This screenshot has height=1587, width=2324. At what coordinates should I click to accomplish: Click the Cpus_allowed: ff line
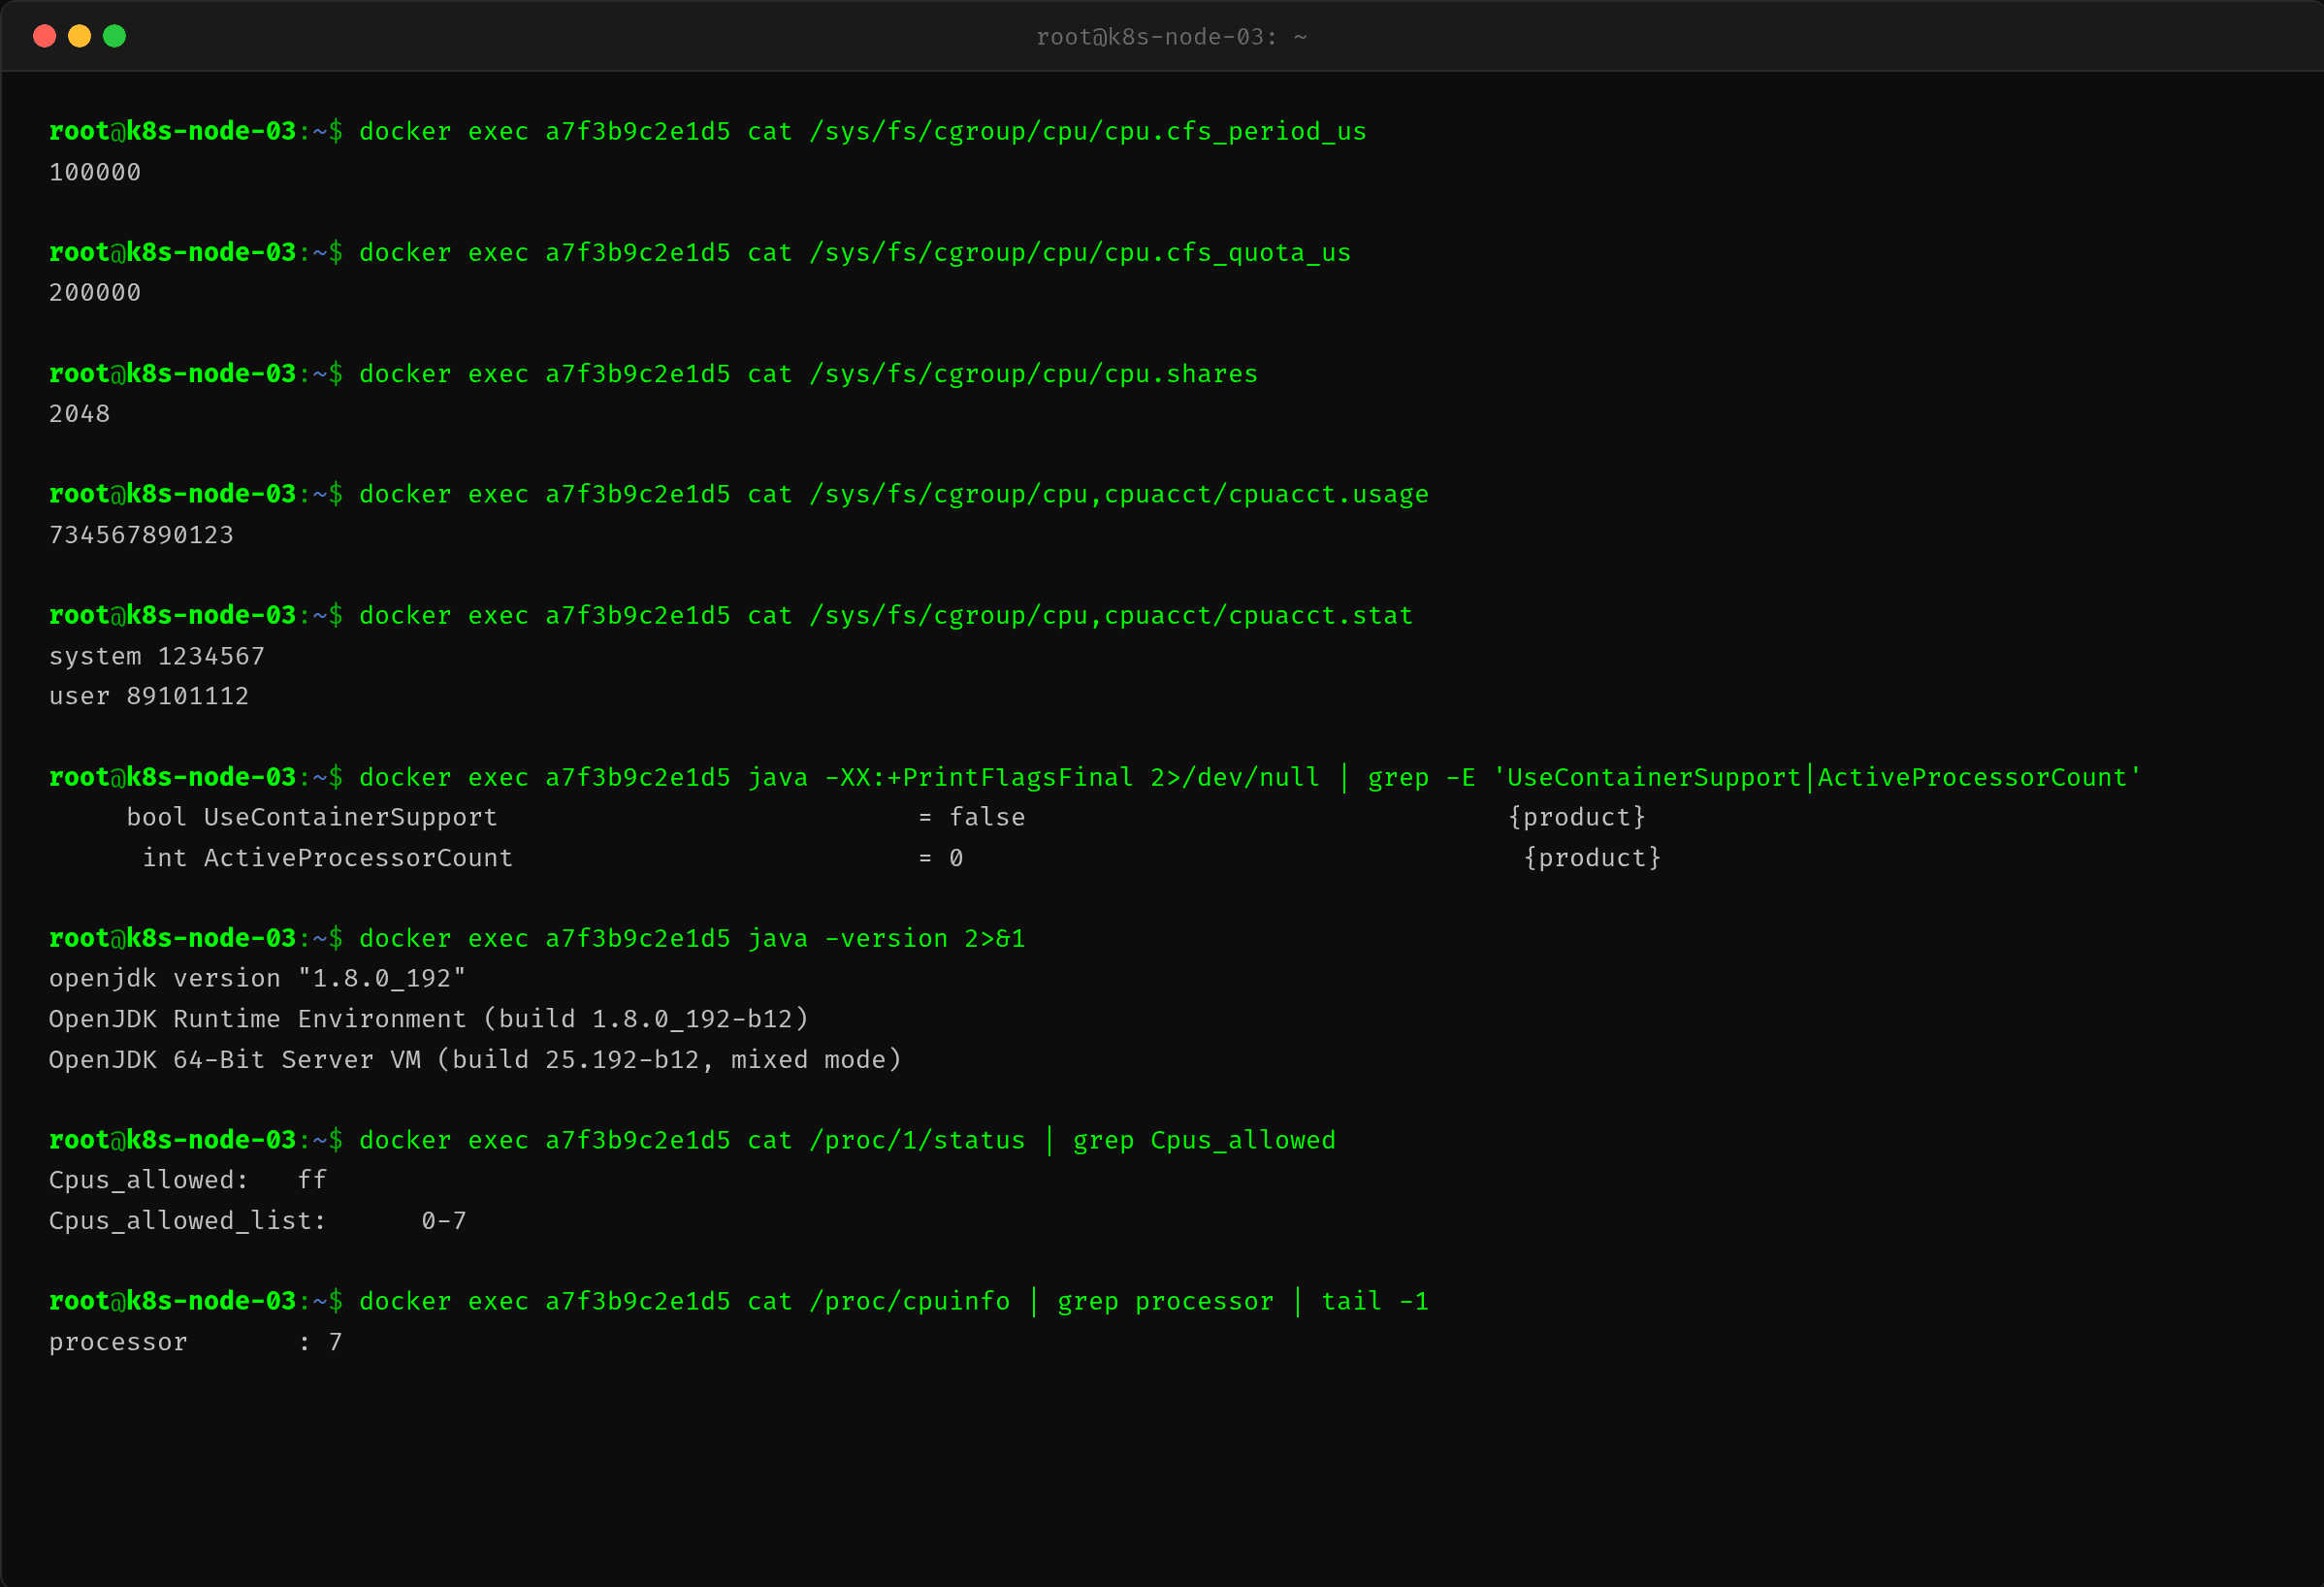point(188,1180)
